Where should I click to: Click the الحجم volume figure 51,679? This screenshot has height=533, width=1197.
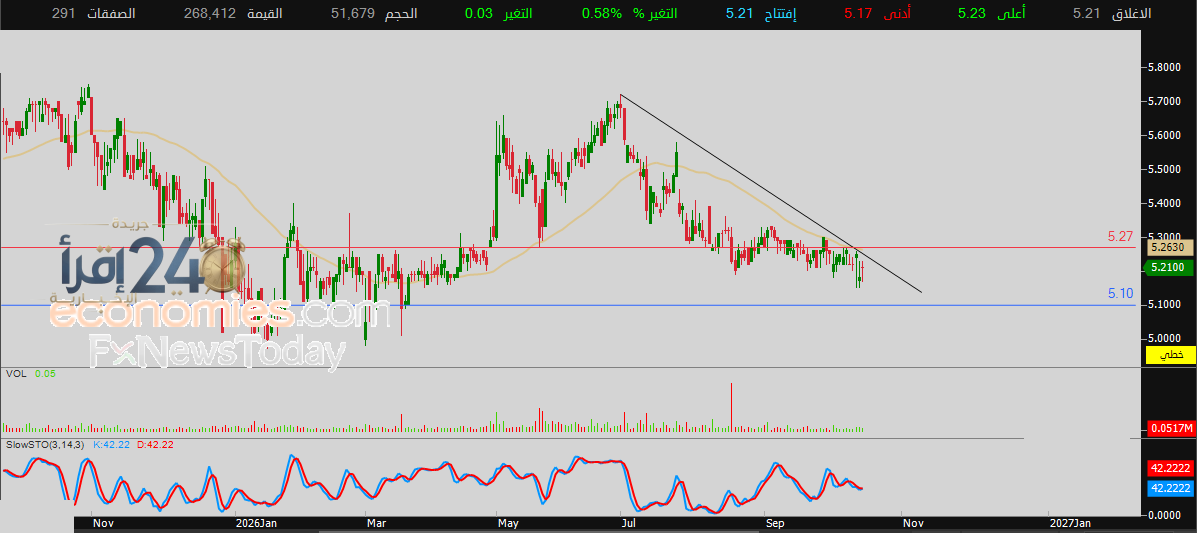pos(353,14)
